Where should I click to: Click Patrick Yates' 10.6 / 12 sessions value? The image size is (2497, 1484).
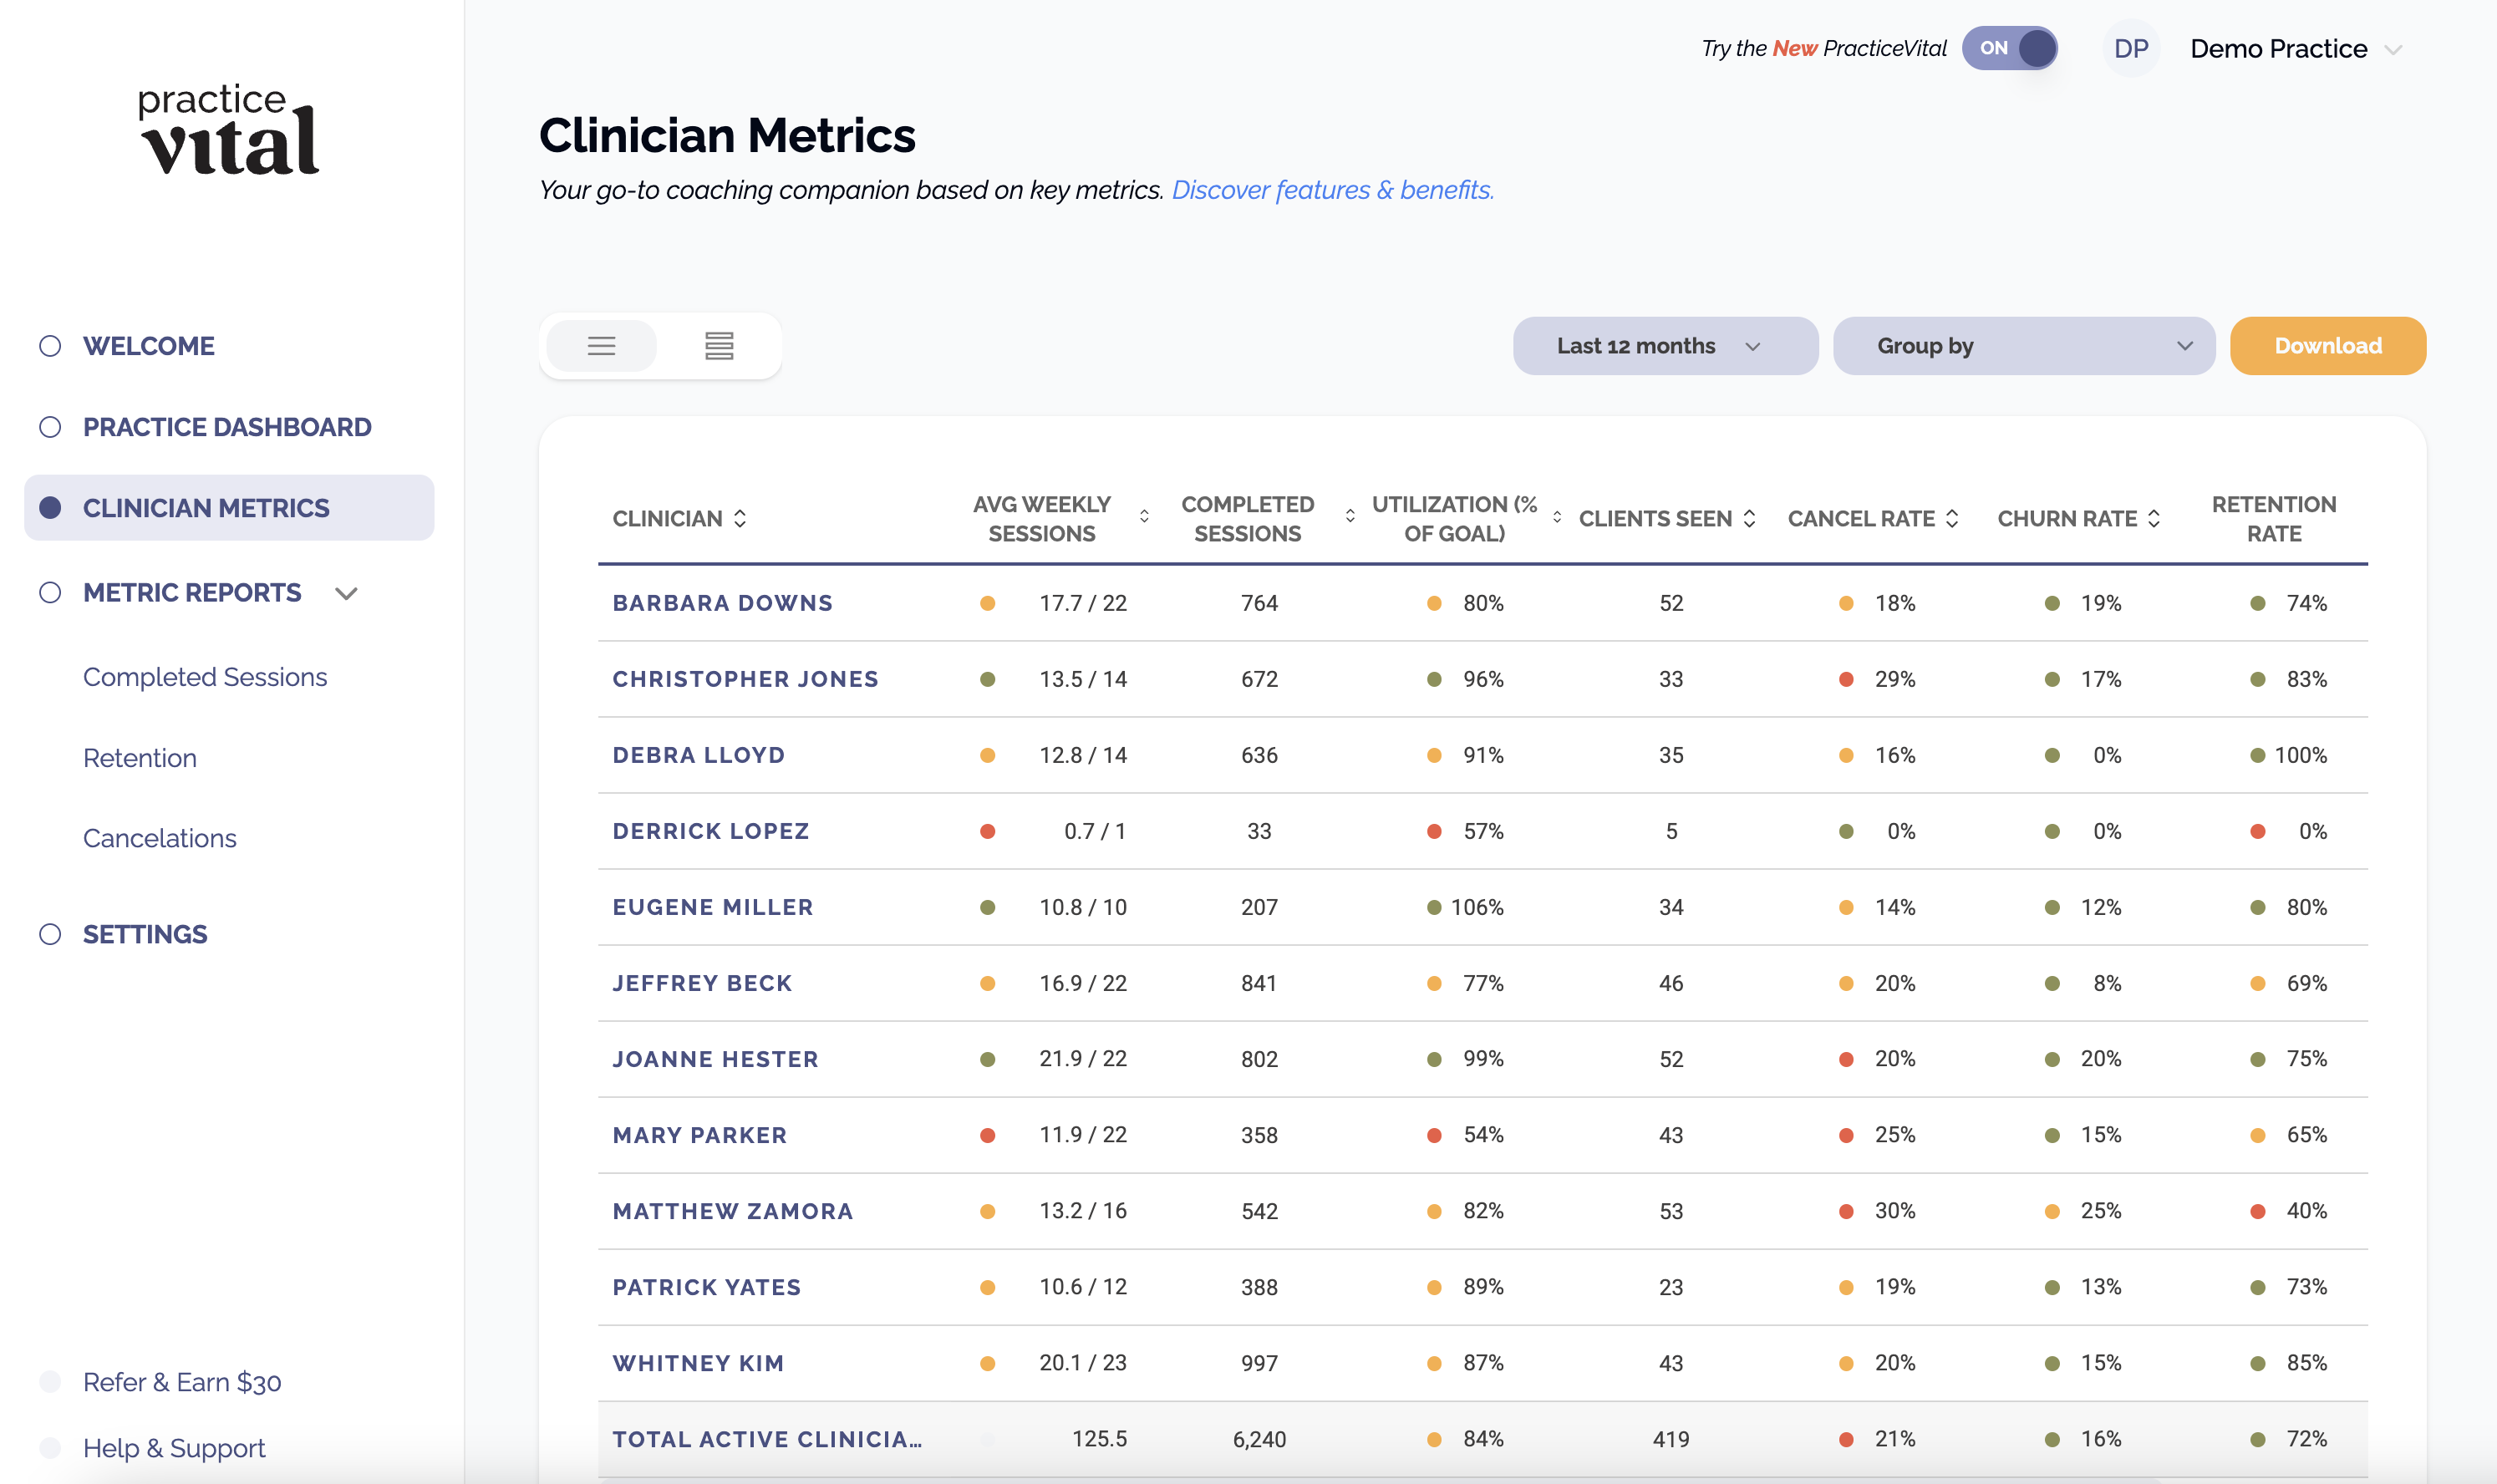[x=1083, y=1287]
